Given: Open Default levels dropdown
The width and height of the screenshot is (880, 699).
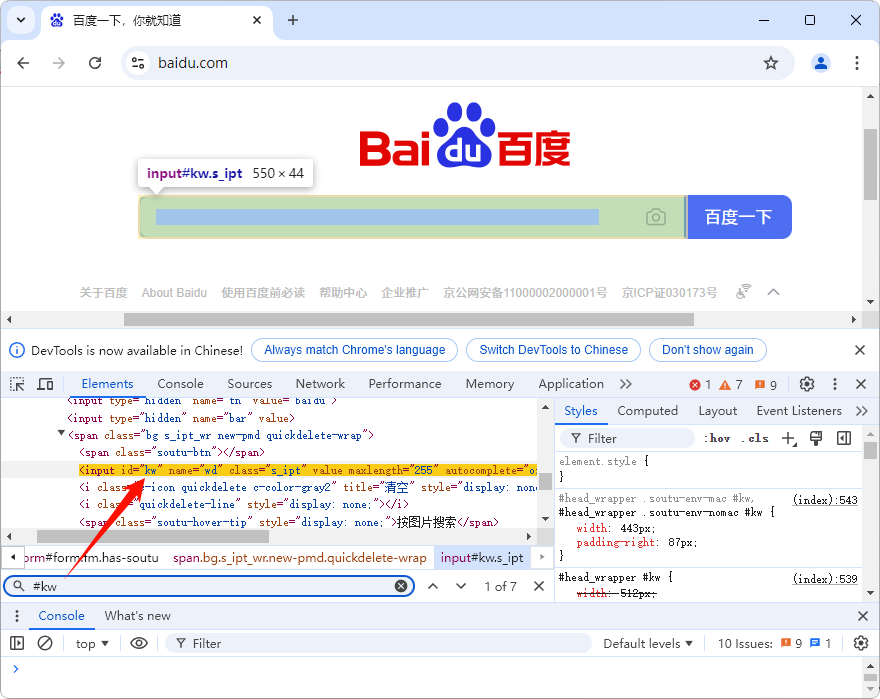Looking at the screenshot, I should click(648, 643).
